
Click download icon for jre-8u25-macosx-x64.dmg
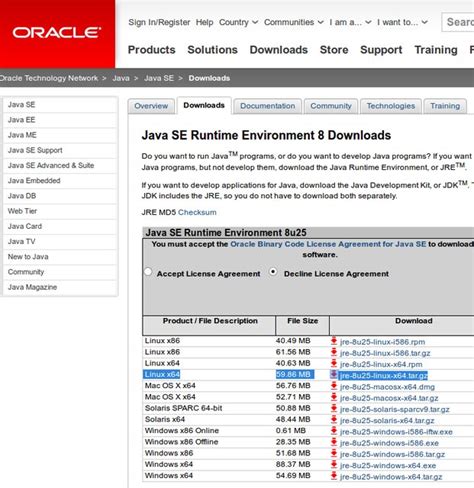334,386
